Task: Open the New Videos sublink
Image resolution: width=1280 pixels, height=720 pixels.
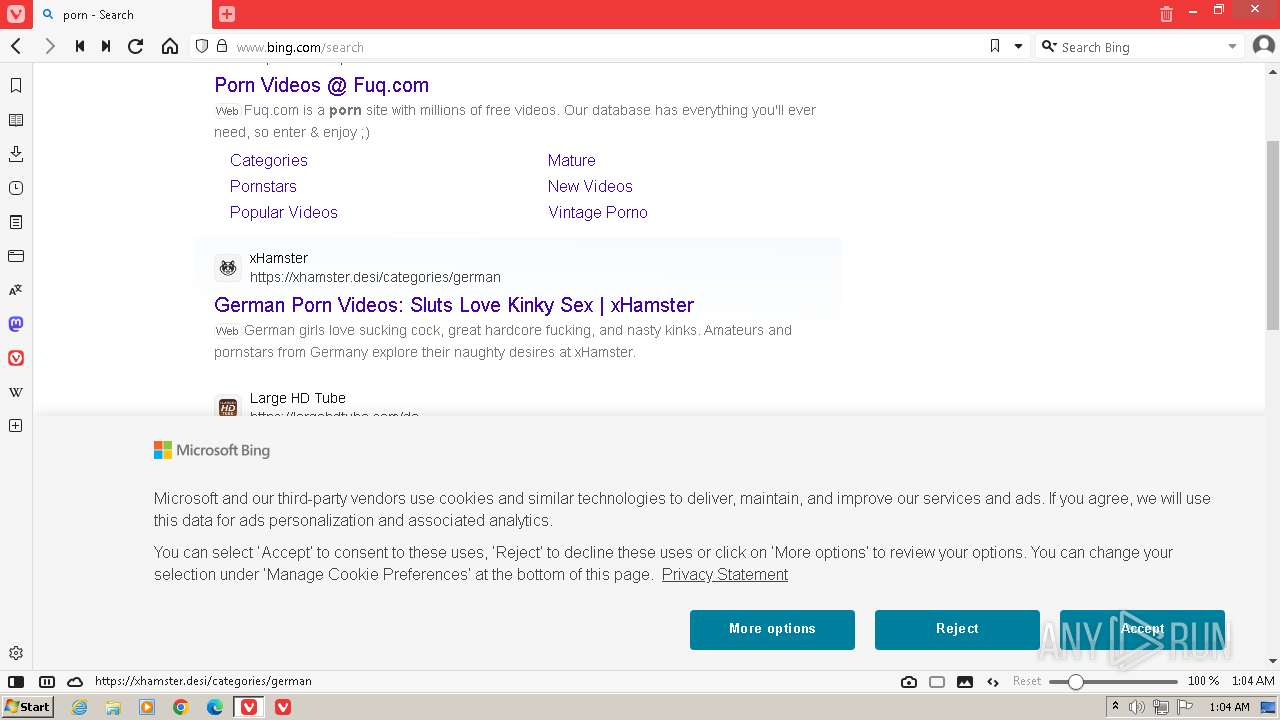Action: [x=590, y=186]
